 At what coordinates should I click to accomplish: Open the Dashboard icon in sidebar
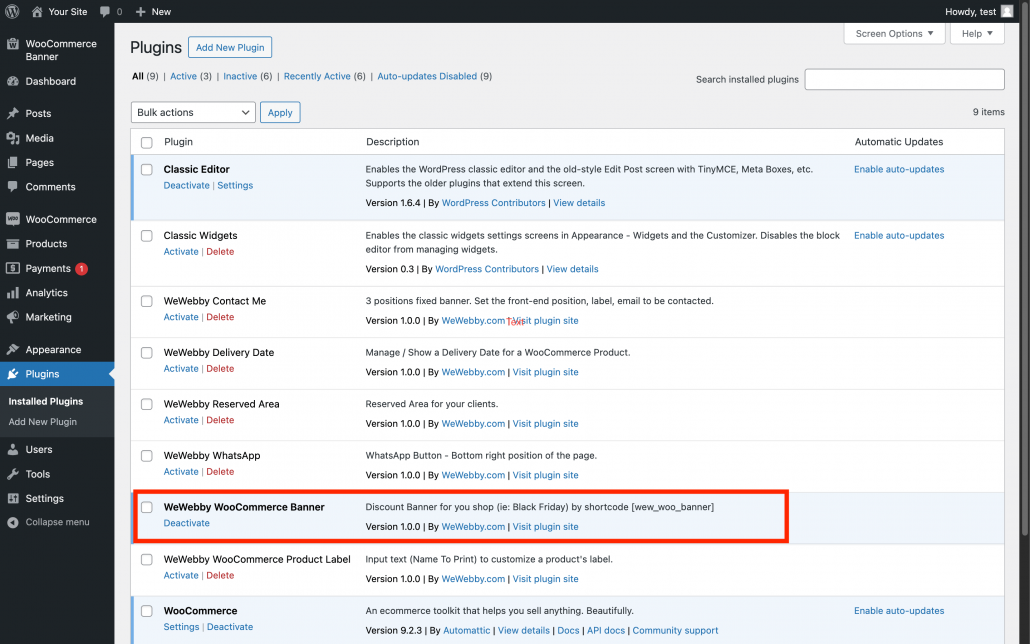point(13,81)
